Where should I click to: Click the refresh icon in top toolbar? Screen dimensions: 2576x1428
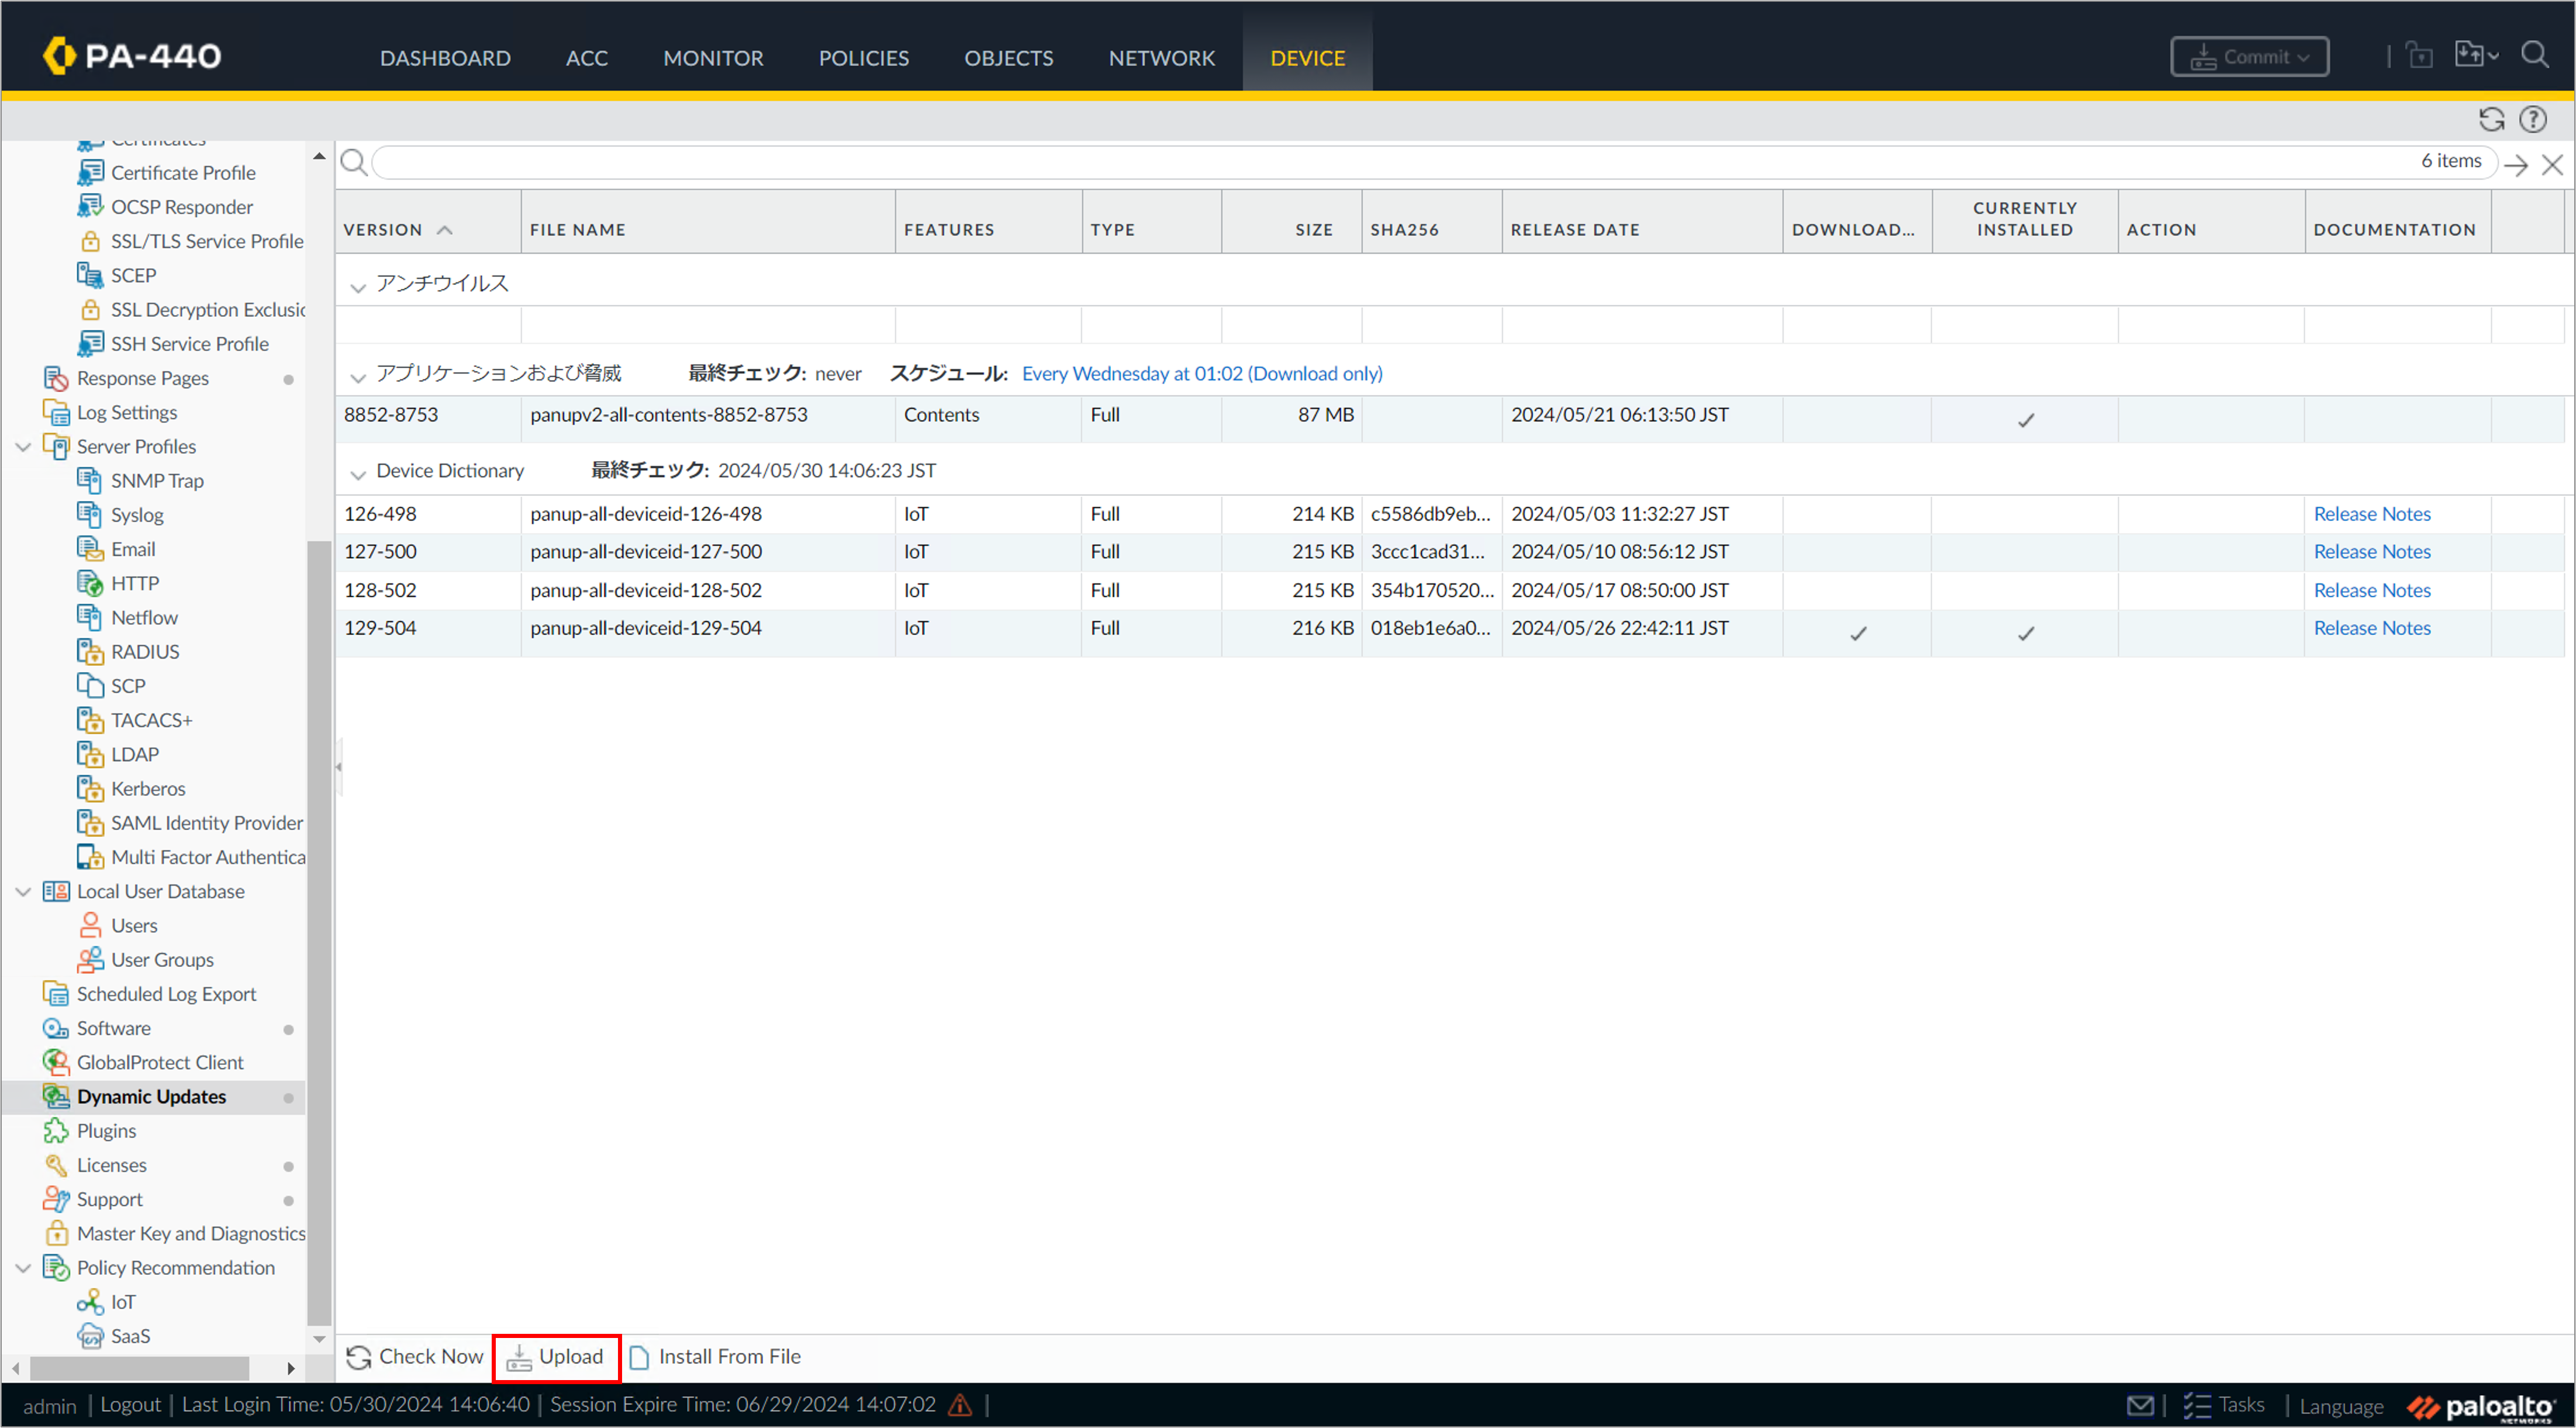2490,120
